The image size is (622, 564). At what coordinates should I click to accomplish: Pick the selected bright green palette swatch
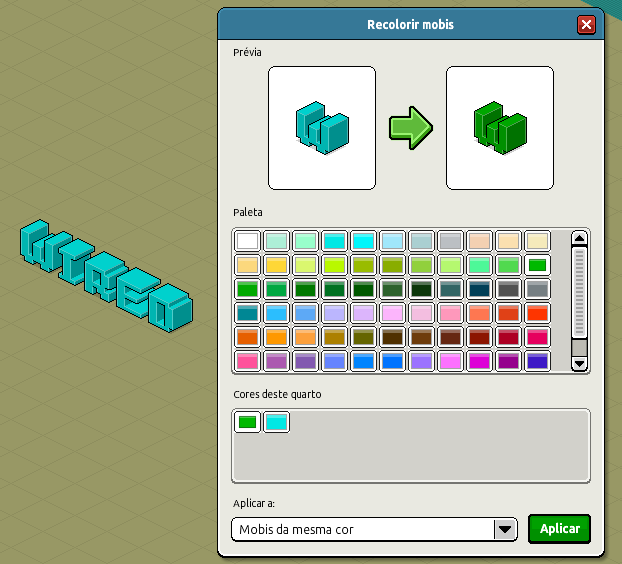click(x=538, y=265)
